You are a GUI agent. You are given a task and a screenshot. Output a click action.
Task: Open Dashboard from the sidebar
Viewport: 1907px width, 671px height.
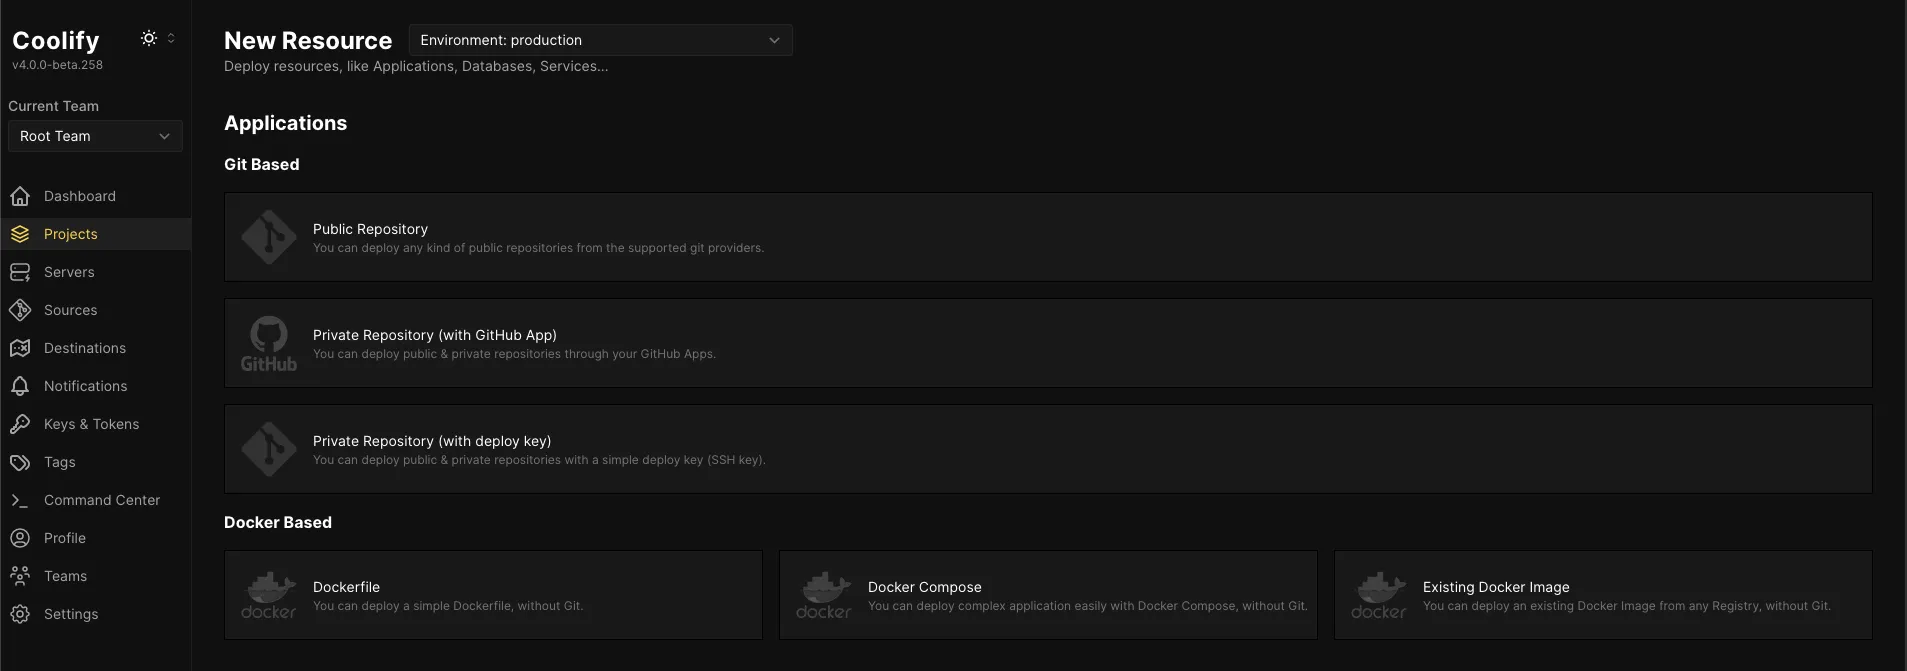[96, 196]
